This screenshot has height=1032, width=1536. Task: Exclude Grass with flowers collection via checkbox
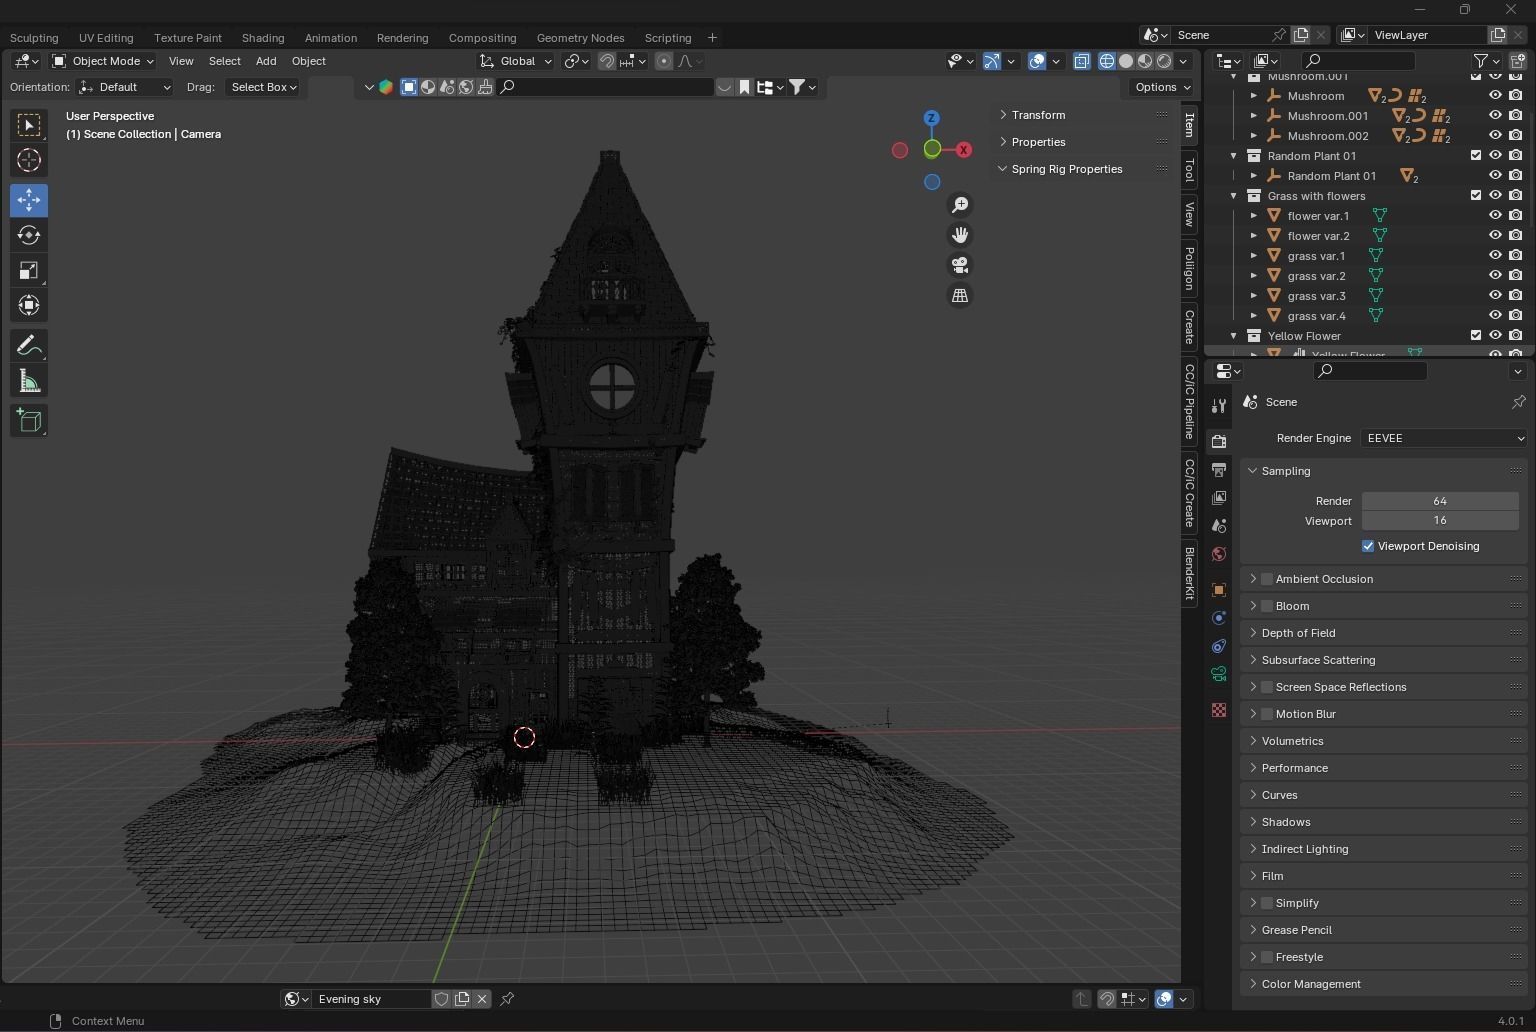coord(1476,196)
